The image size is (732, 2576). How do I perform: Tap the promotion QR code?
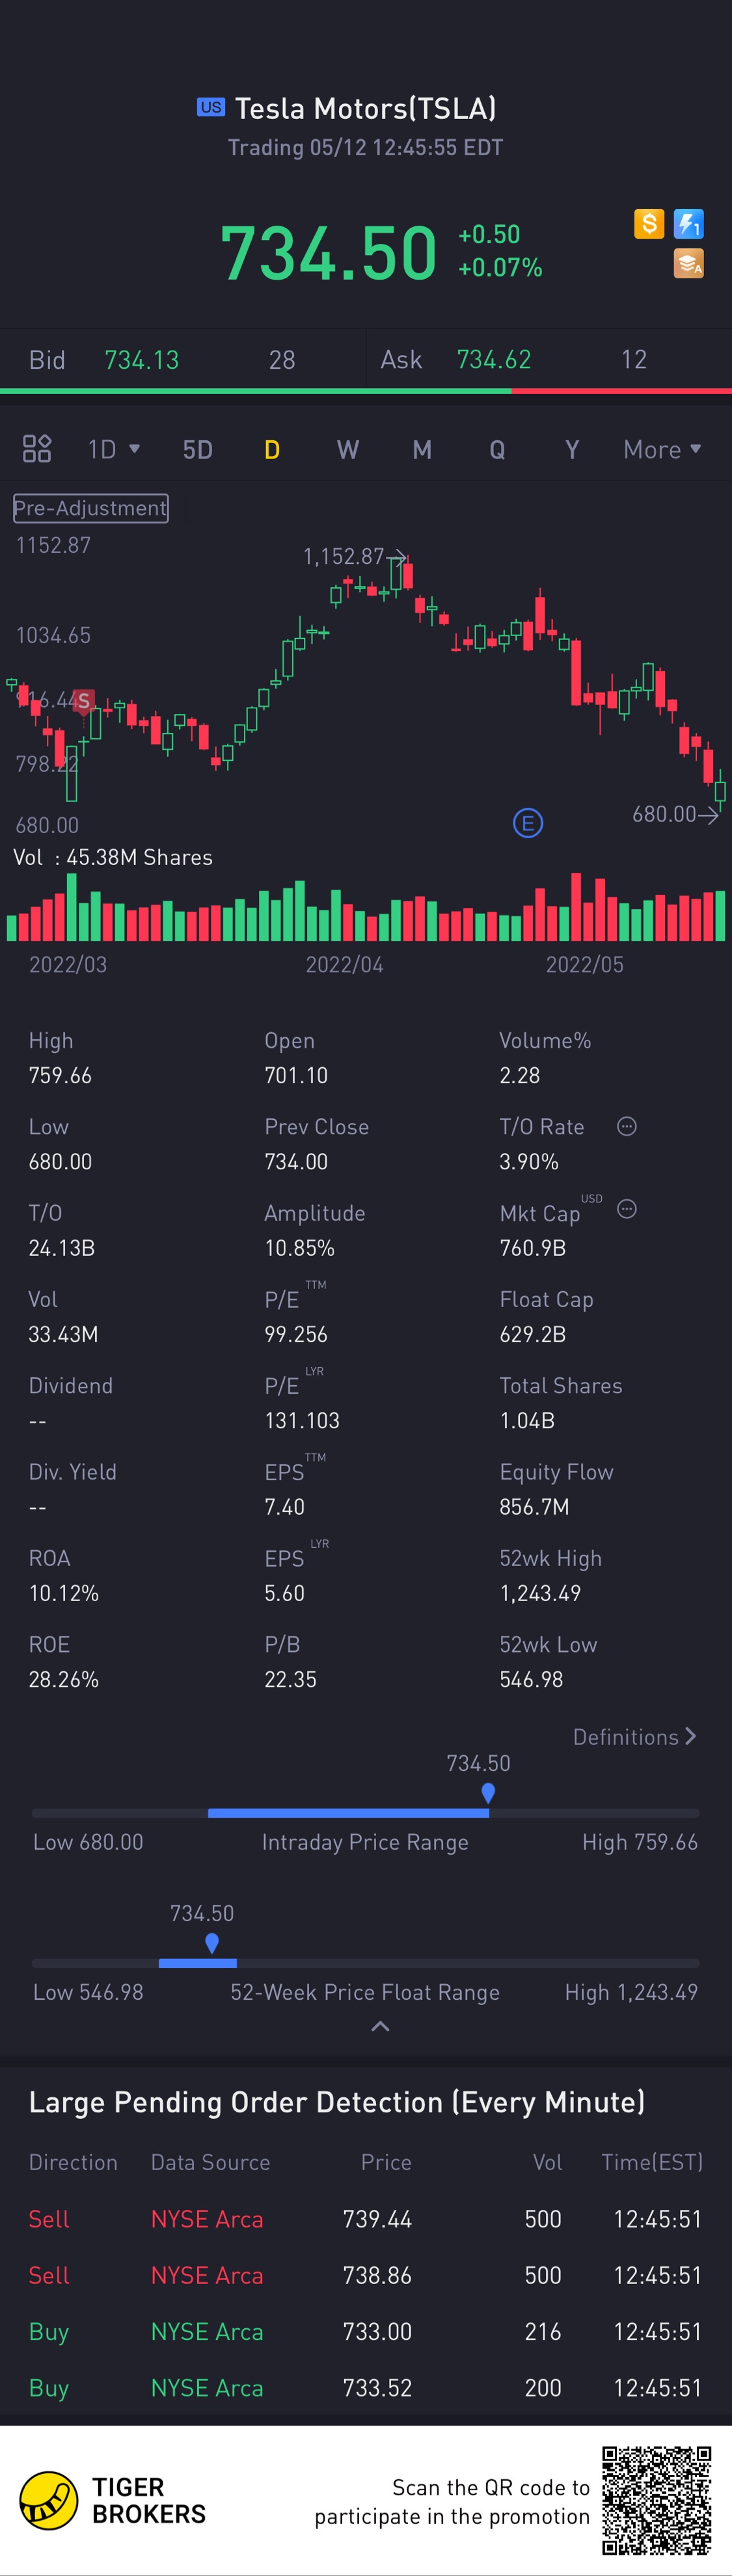point(656,2500)
